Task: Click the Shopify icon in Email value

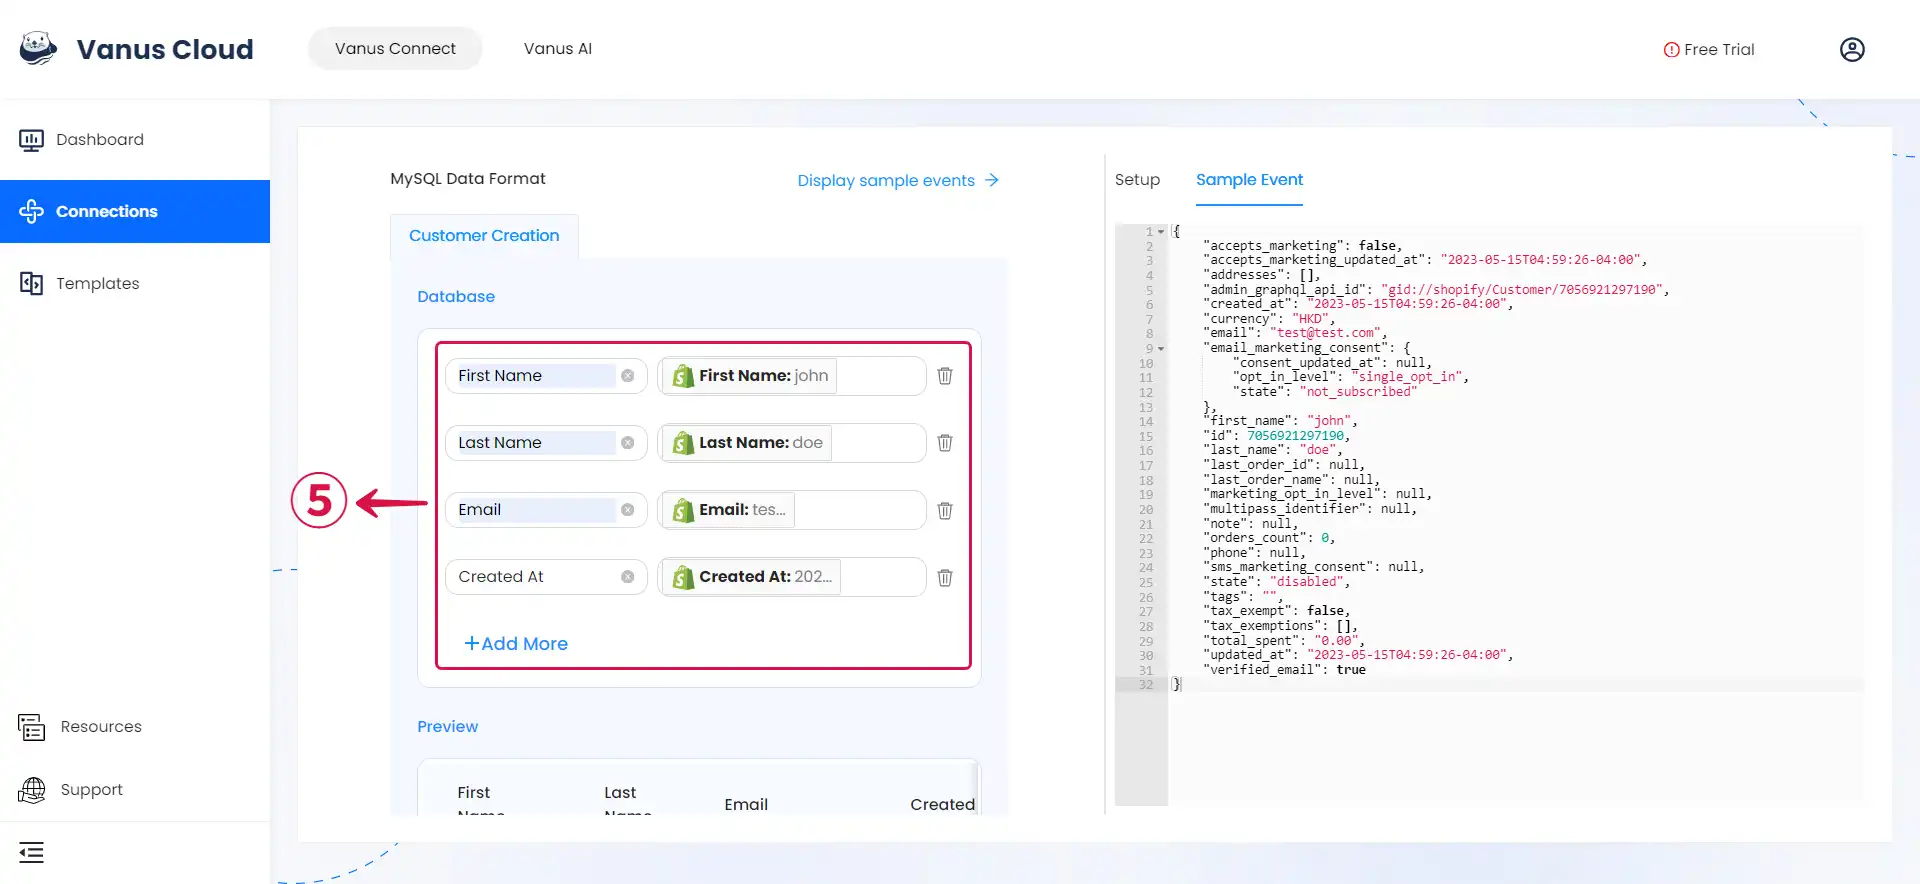Action: click(683, 510)
